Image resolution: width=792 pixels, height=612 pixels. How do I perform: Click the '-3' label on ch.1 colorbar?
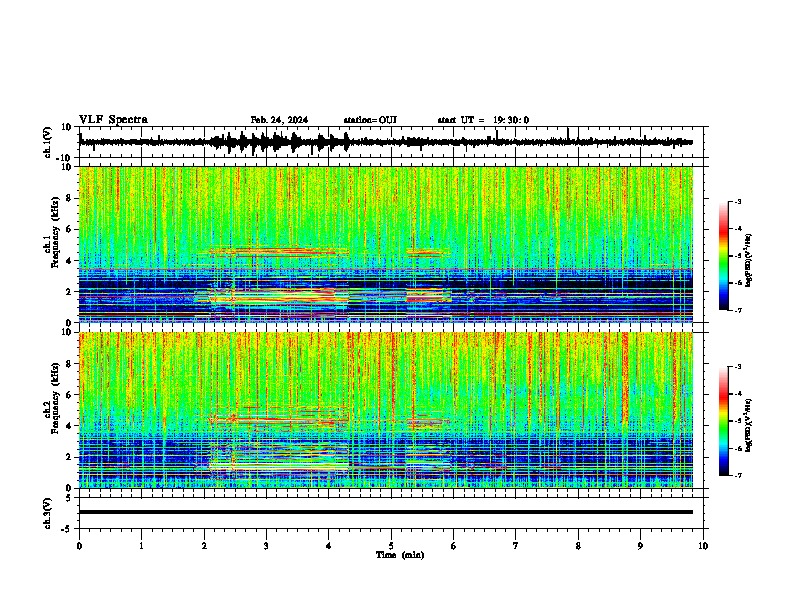coord(737,202)
